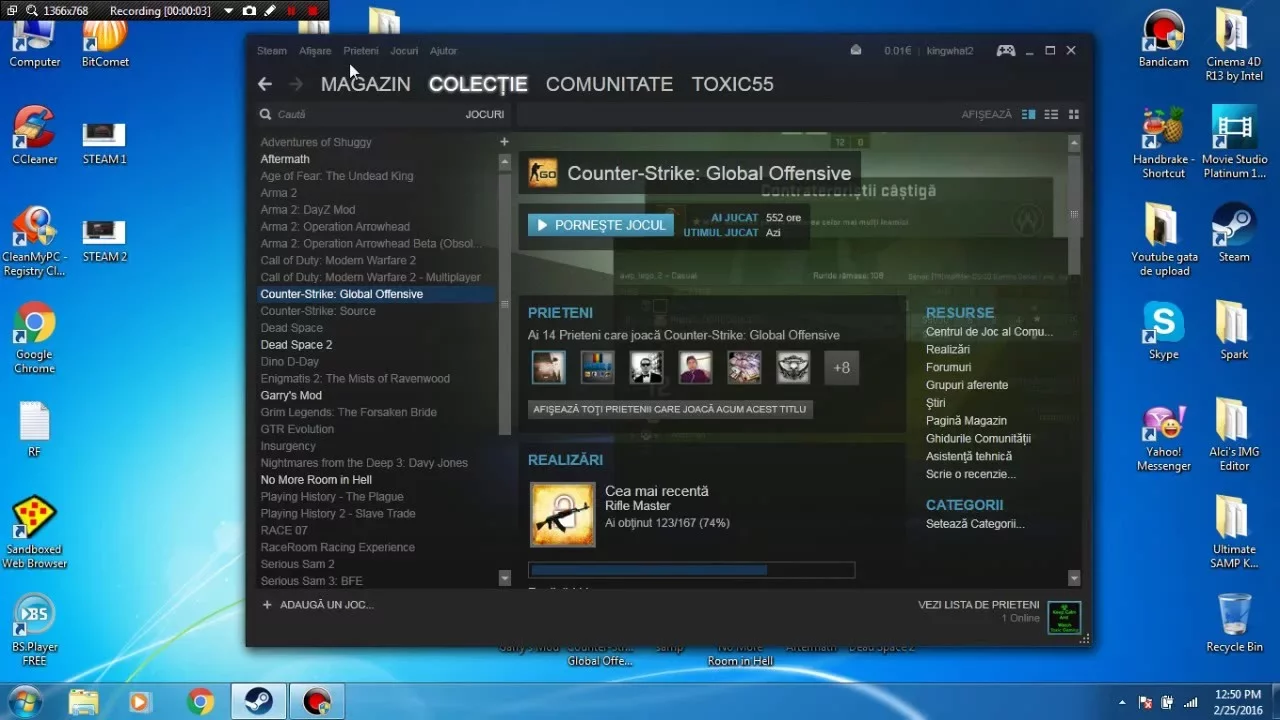Viewport: 1280px width, 720px height.
Task: Click the friends list avatar at bottom right
Action: pos(1064,617)
